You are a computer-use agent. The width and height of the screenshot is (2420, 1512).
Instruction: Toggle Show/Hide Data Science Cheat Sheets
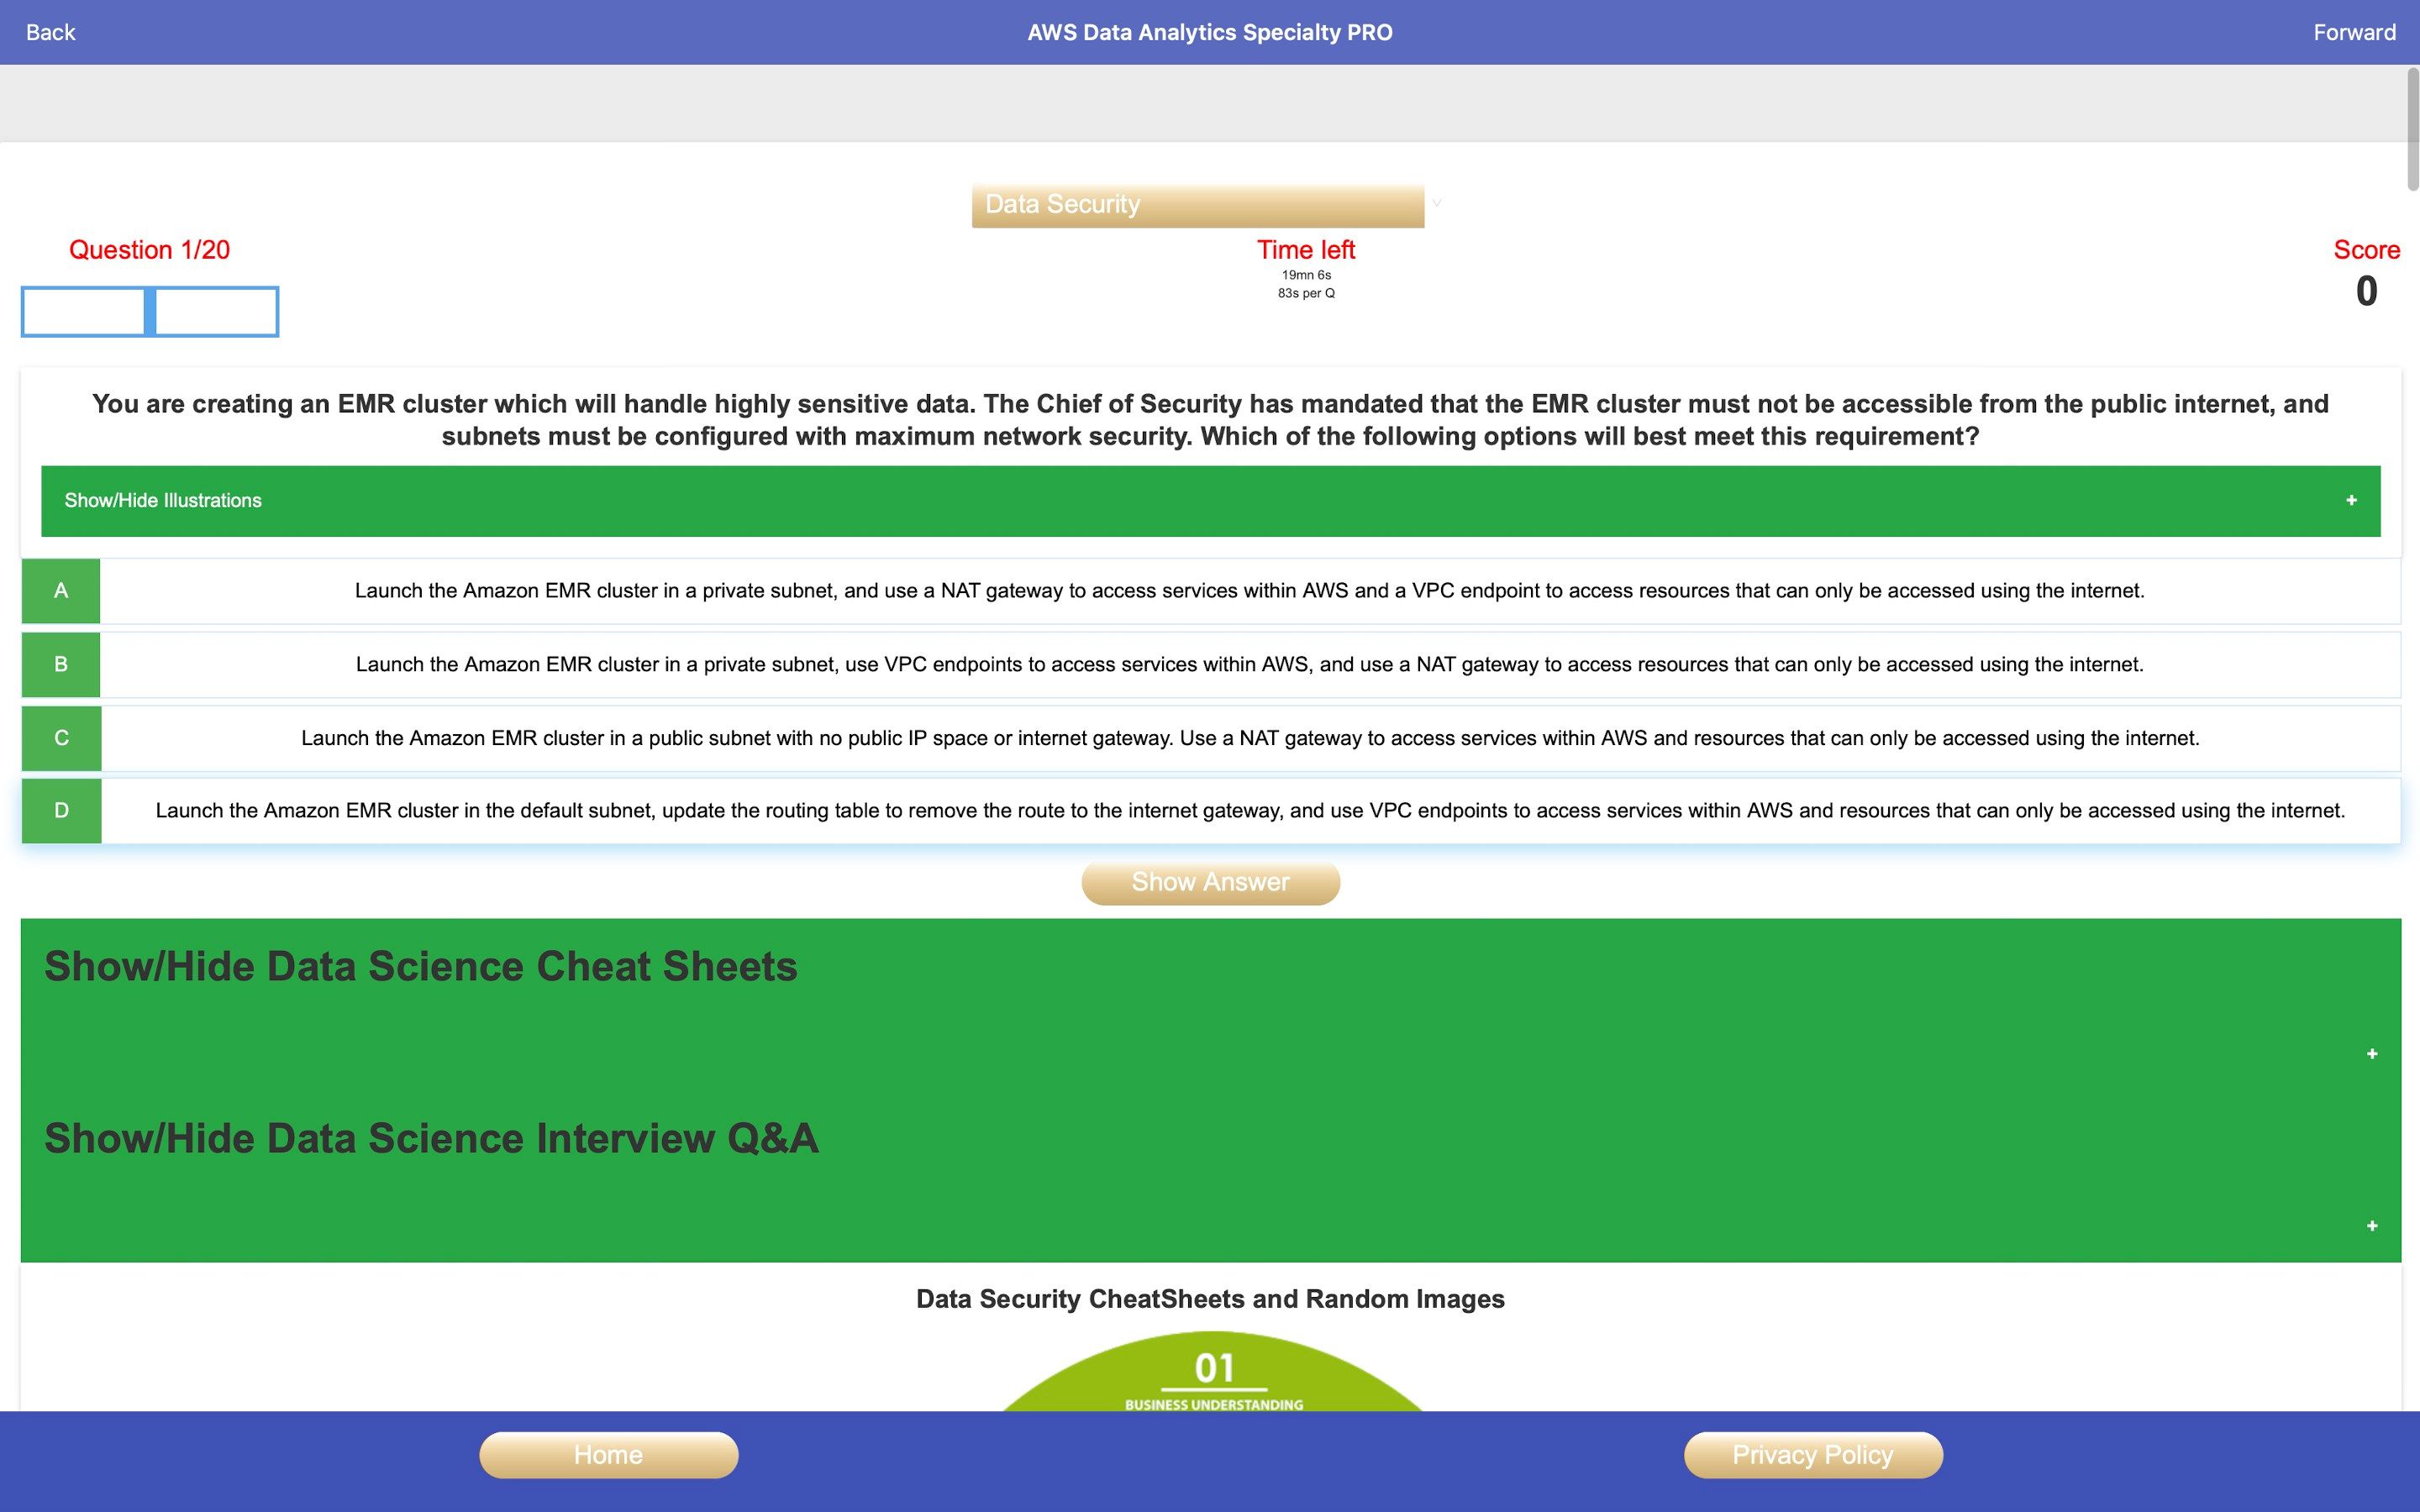coord(1209,1003)
